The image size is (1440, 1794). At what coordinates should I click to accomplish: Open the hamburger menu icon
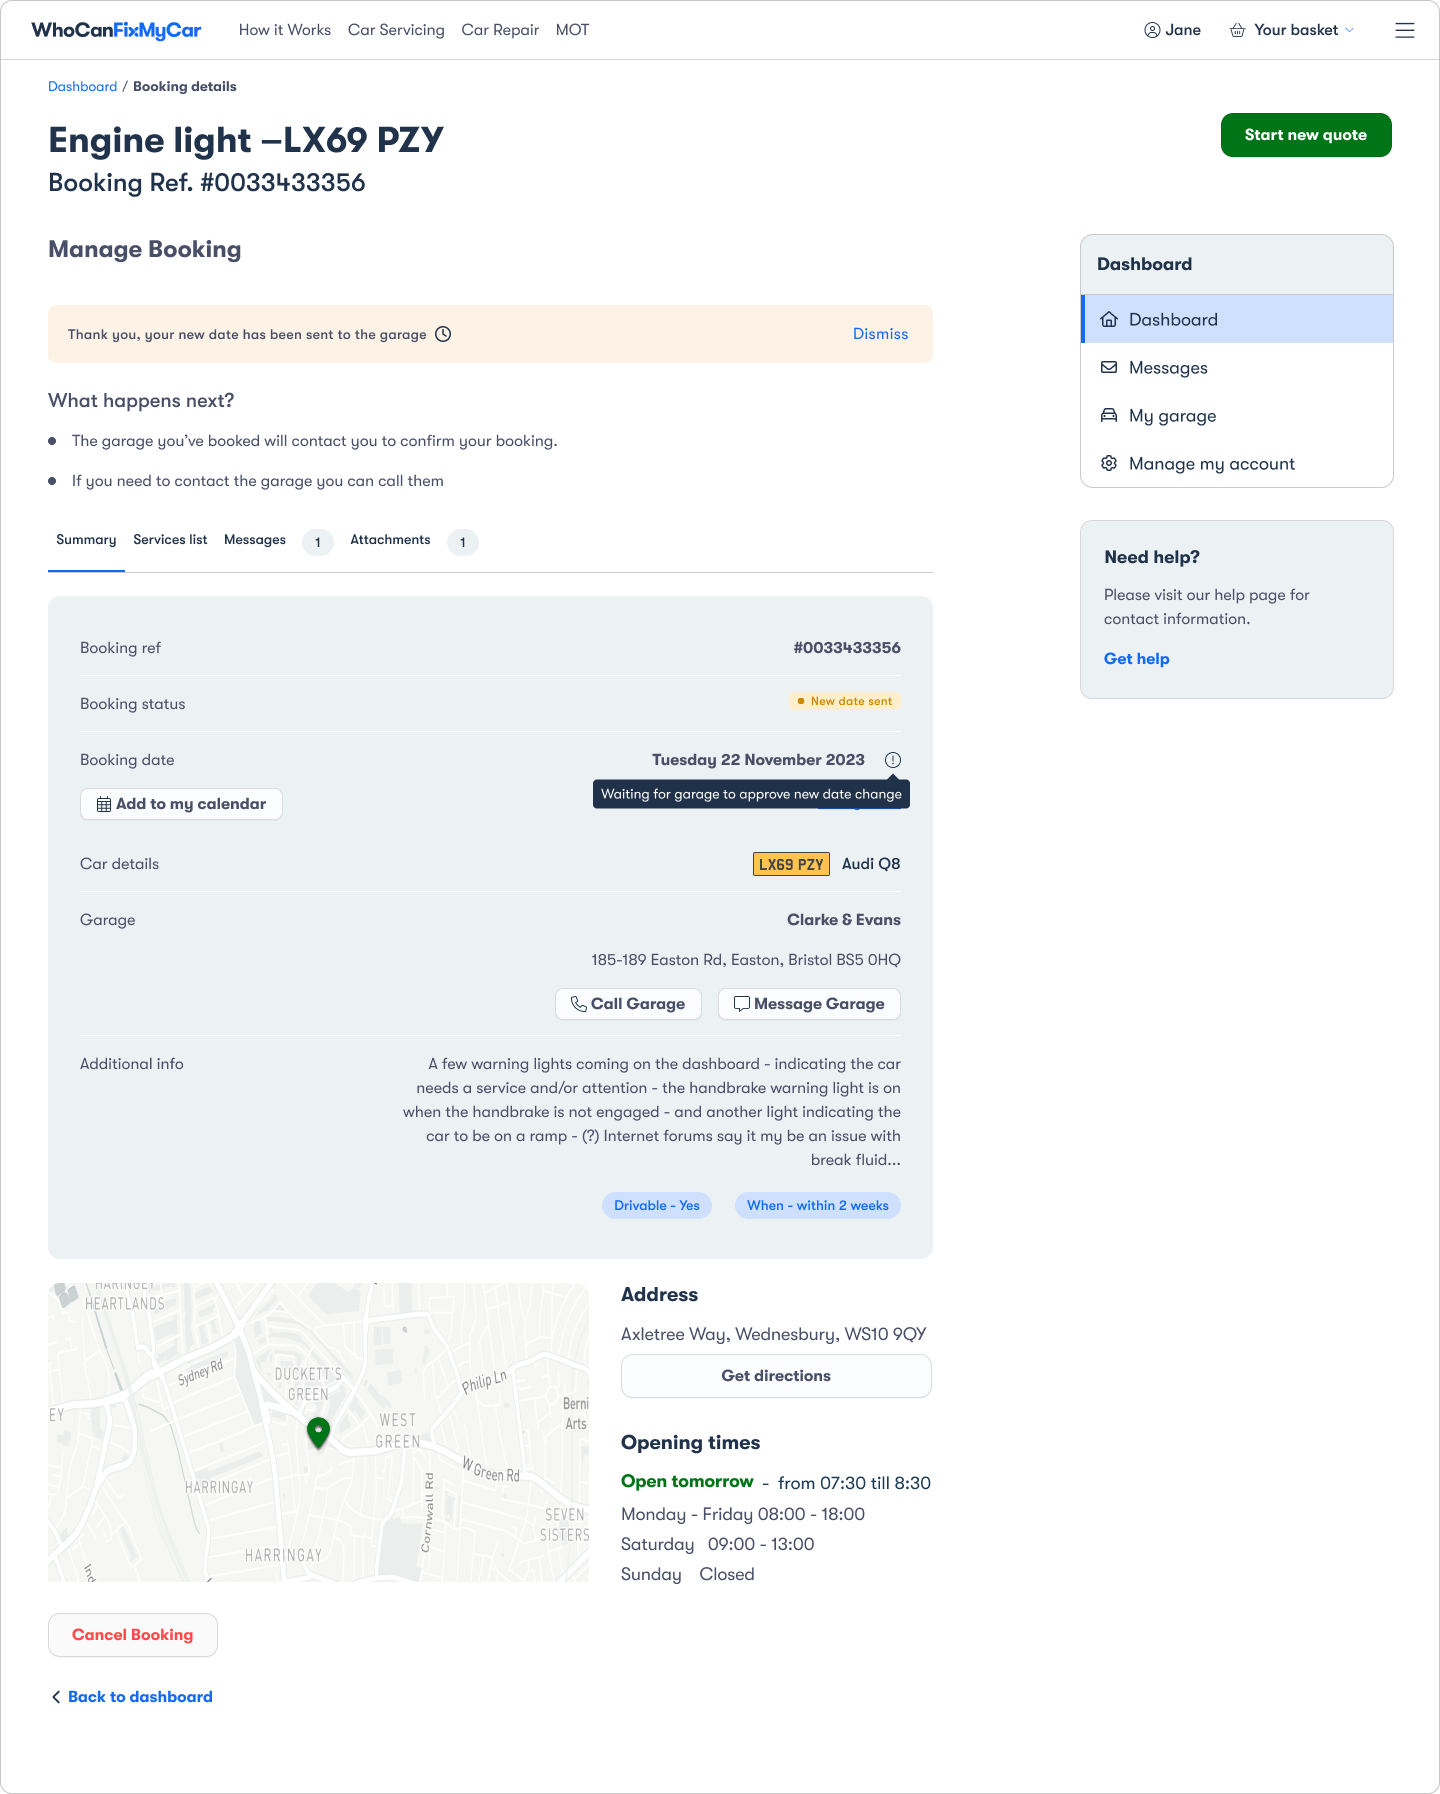(x=1404, y=30)
